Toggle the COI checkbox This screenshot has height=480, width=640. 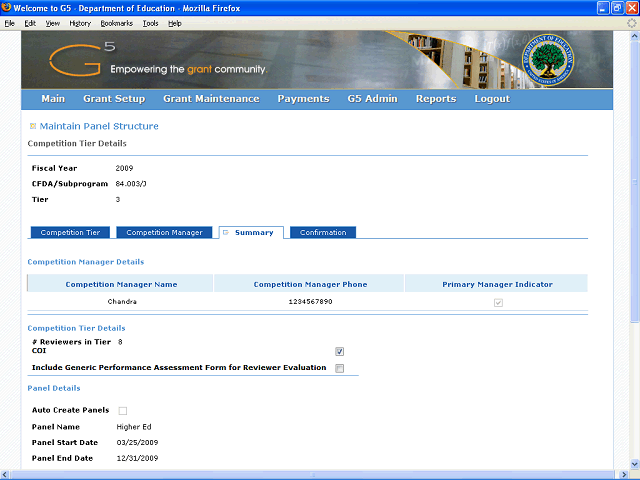coord(340,351)
